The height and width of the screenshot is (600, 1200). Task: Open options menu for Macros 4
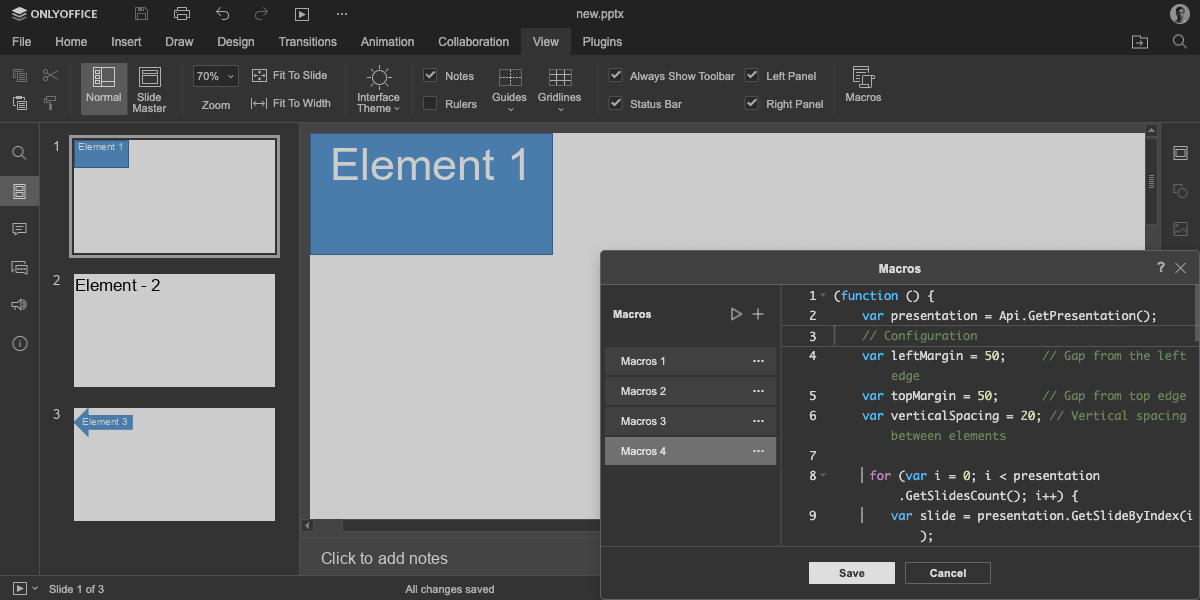click(758, 451)
